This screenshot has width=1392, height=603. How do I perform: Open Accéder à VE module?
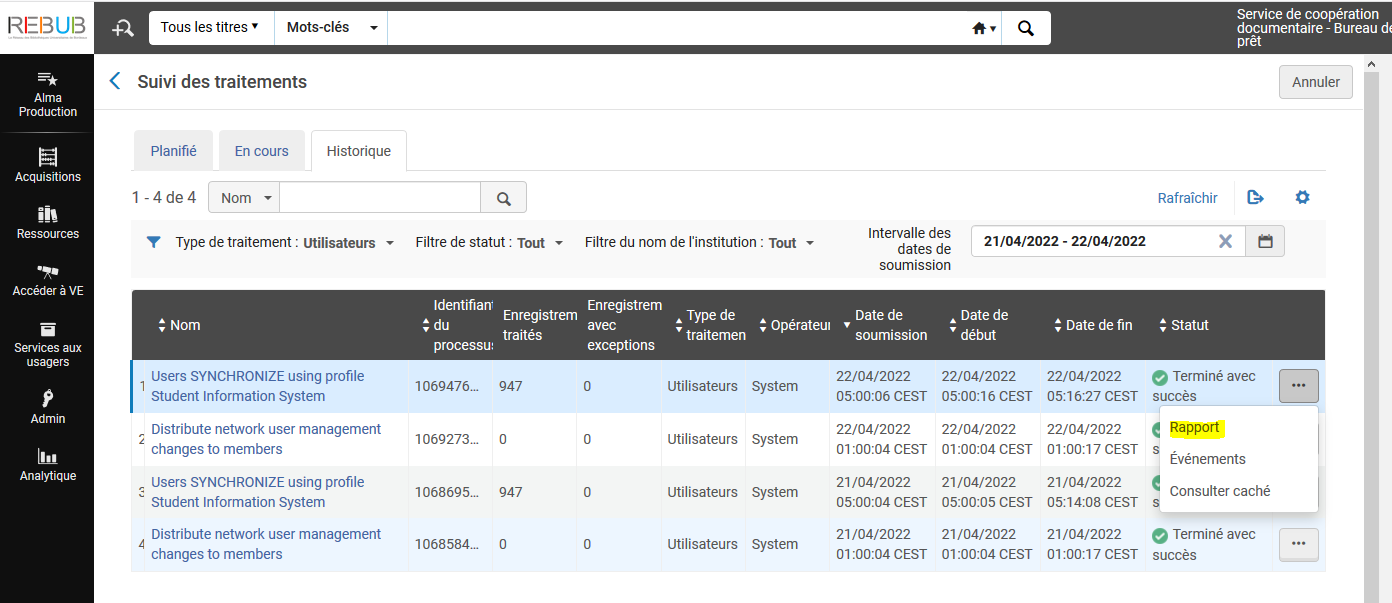pyautogui.click(x=47, y=280)
